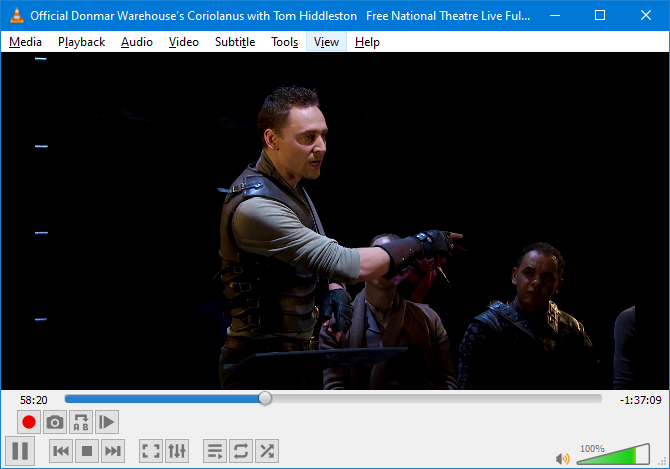Pause the video playback
The width and height of the screenshot is (670, 469).
tap(20, 451)
